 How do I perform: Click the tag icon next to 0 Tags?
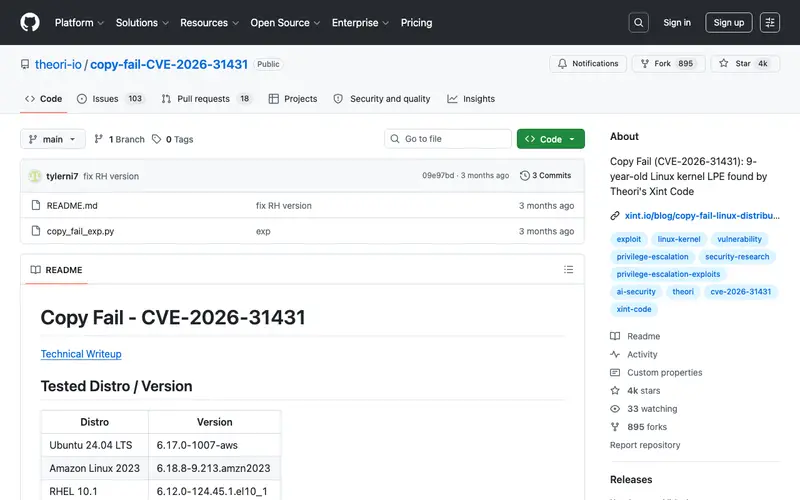157,139
